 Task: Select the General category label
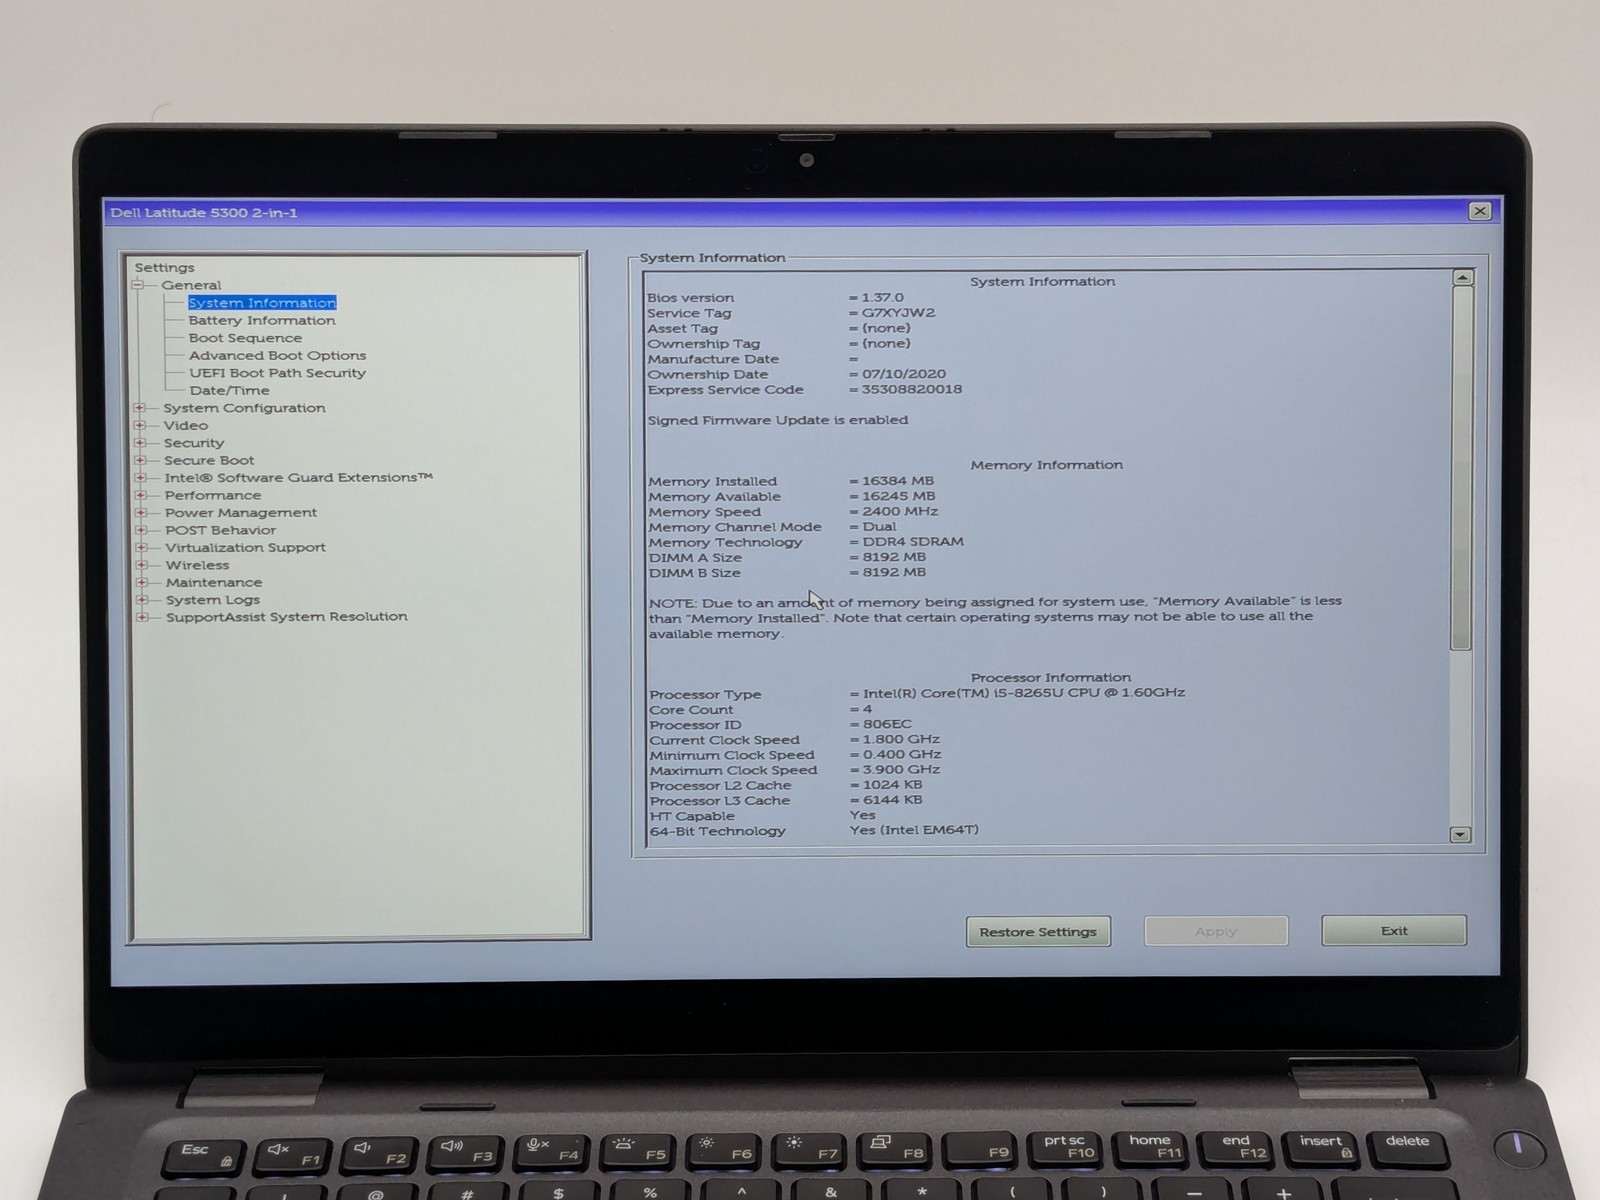[191, 285]
